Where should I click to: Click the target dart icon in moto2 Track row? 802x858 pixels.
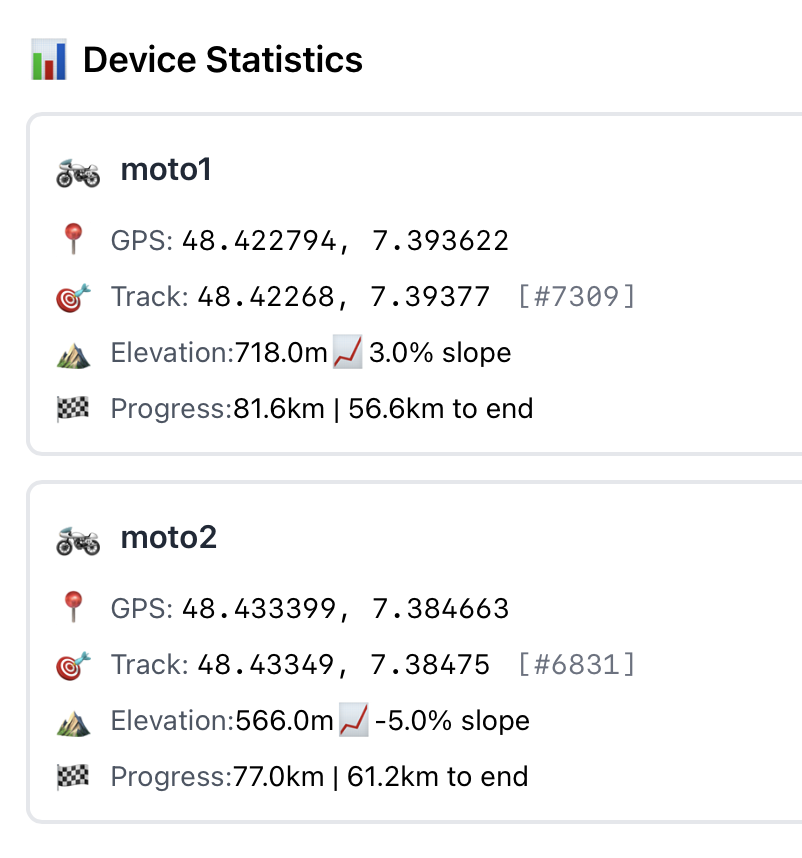[x=73, y=665]
